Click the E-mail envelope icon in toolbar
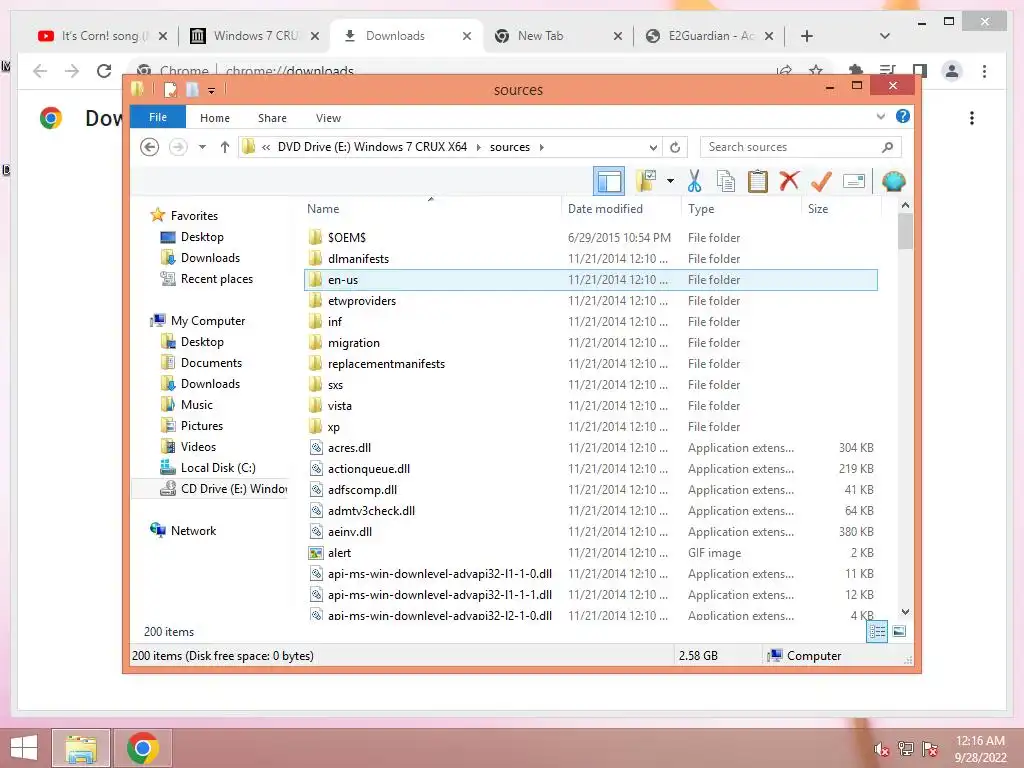The image size is (1024, 768). (x=854, y=181)
